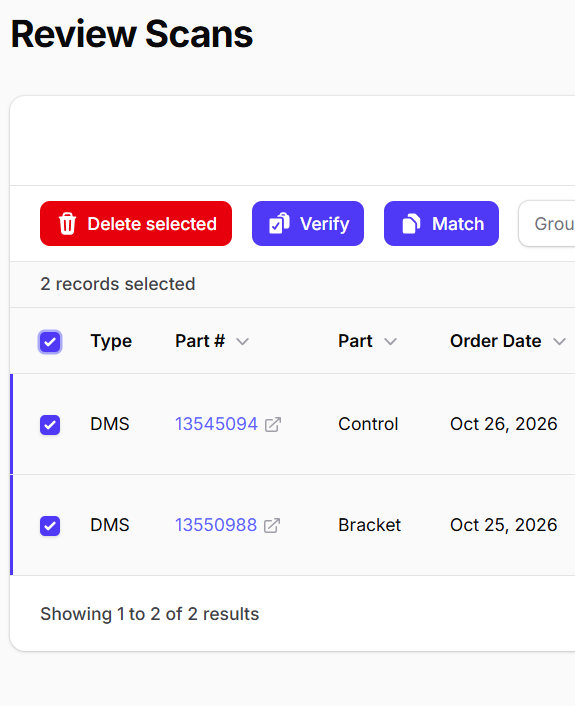Viewport: 575px width, 706px height.
Task: Click external link icon beside 13550988
Action: click(272, 525)
